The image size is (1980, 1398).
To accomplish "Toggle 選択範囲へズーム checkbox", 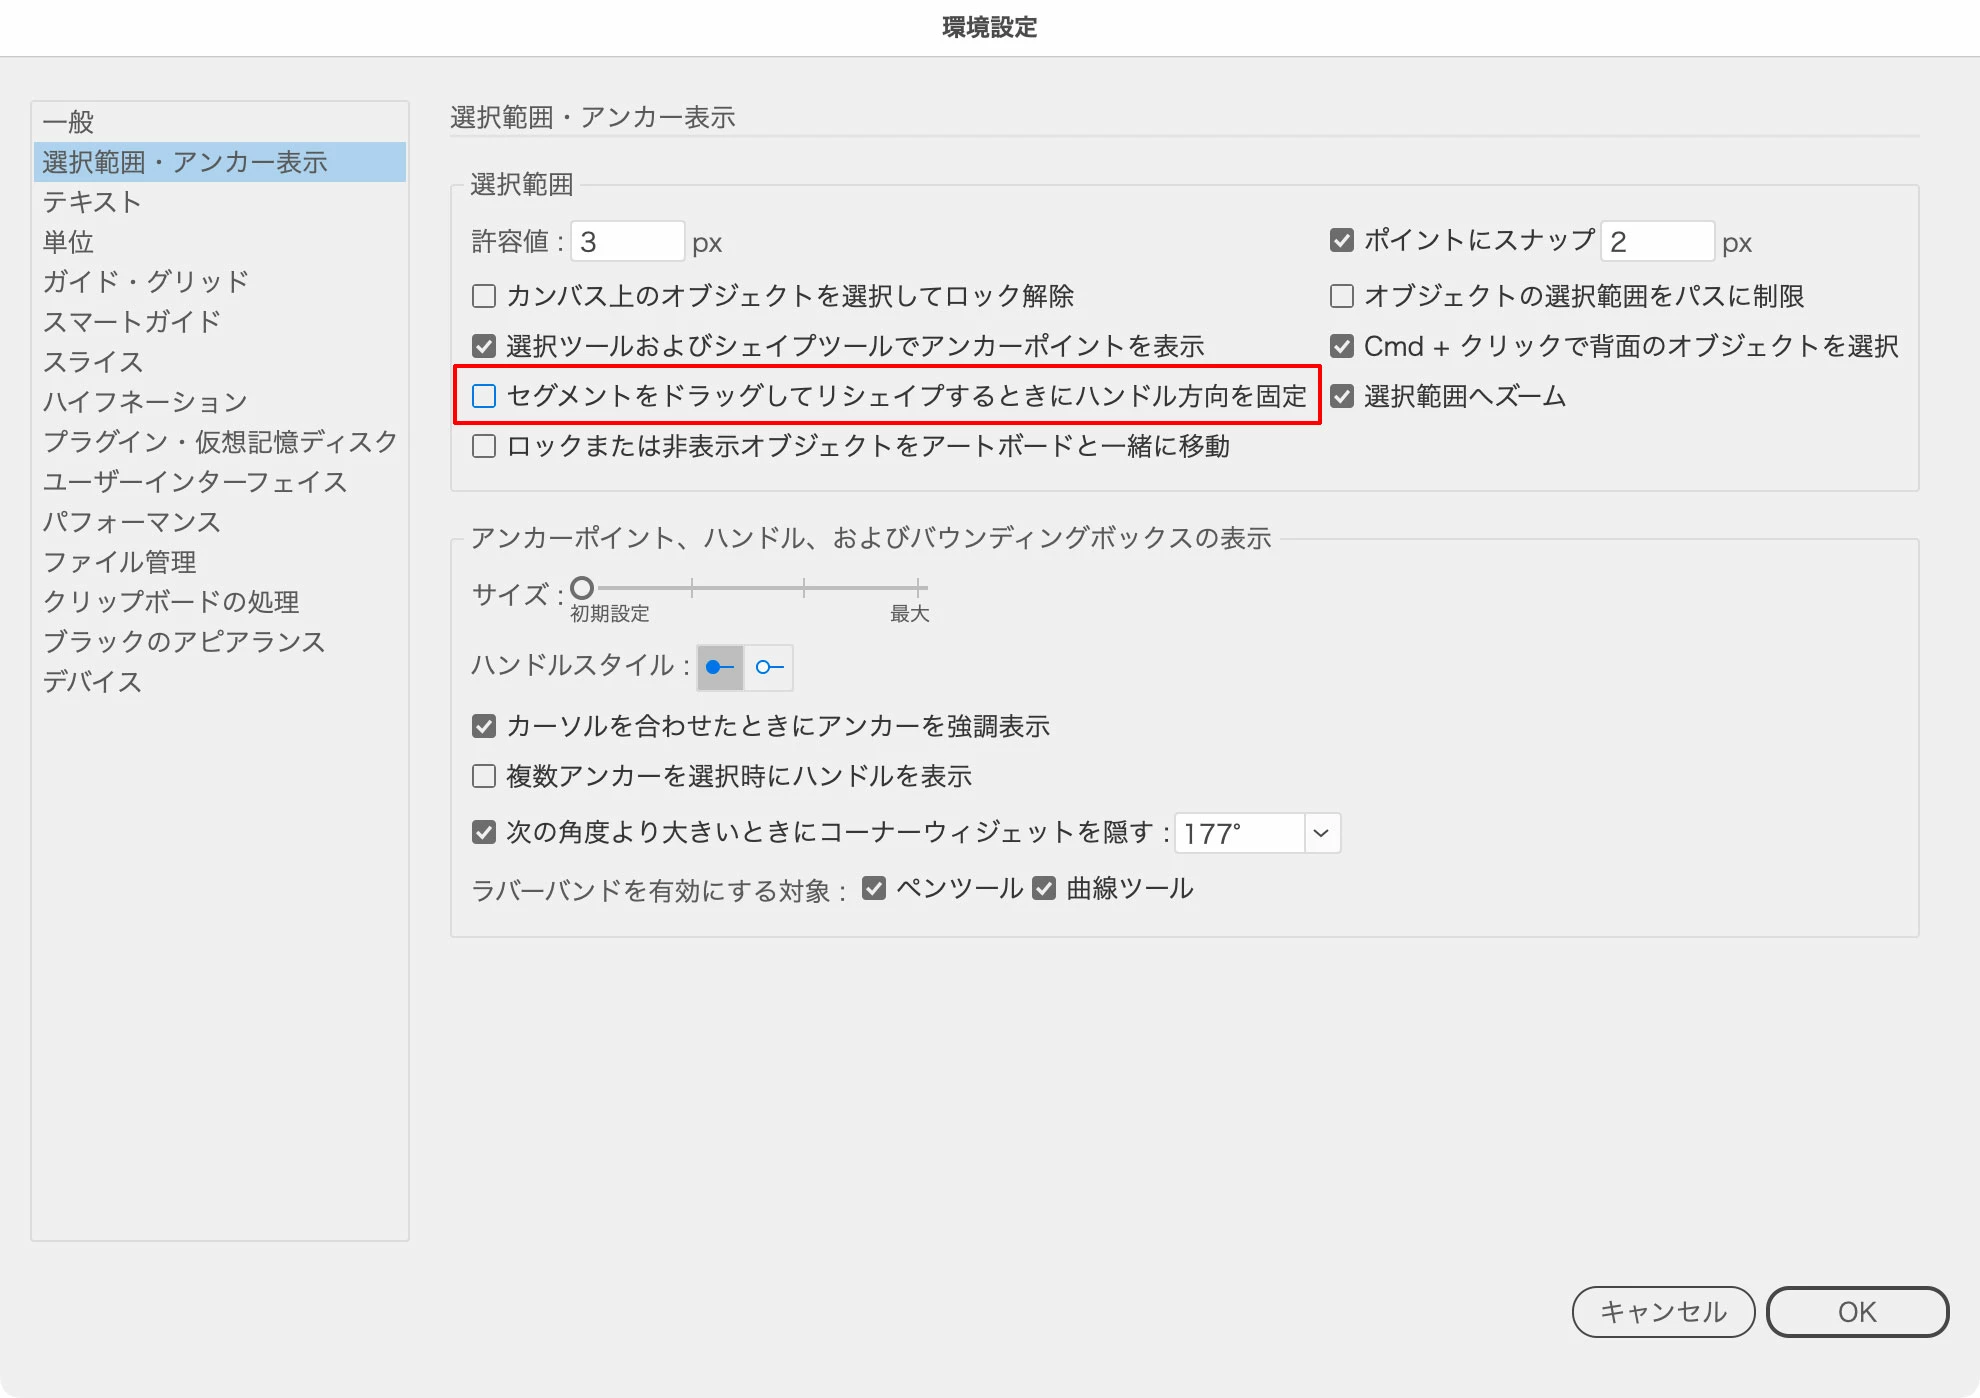I will tap(1342, 396).
